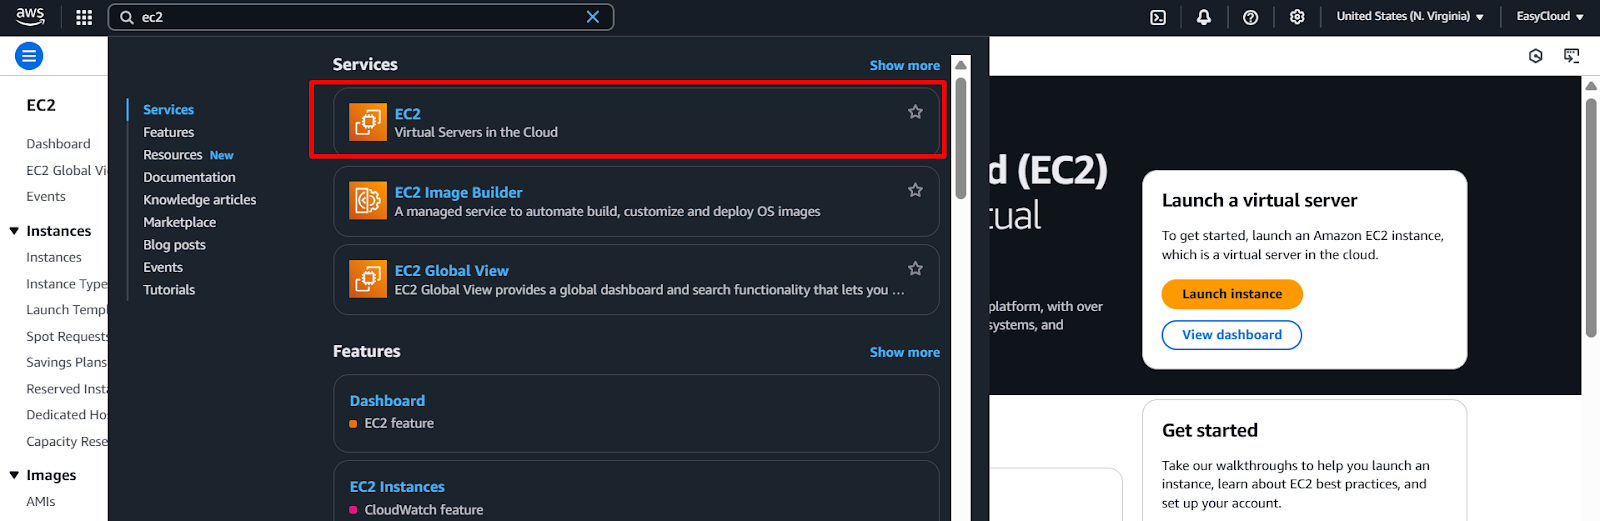Click the Launch instance button
The image size is (1600, 521).
point(1232,294)
